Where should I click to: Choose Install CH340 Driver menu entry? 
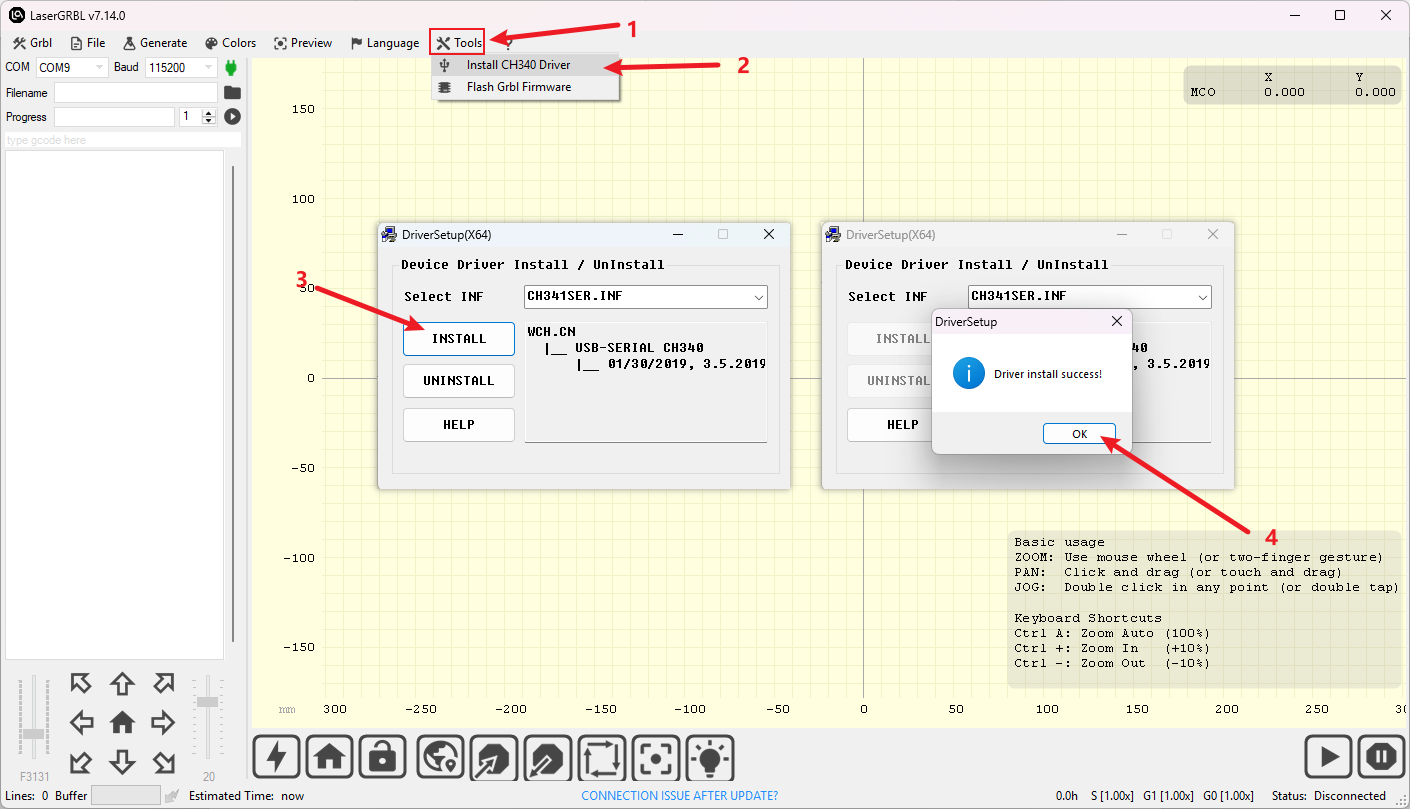pos(526,65)
